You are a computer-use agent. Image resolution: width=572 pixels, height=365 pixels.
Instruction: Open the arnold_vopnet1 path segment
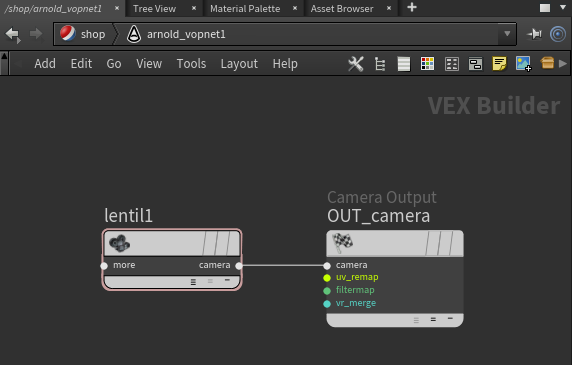(176, 34)
